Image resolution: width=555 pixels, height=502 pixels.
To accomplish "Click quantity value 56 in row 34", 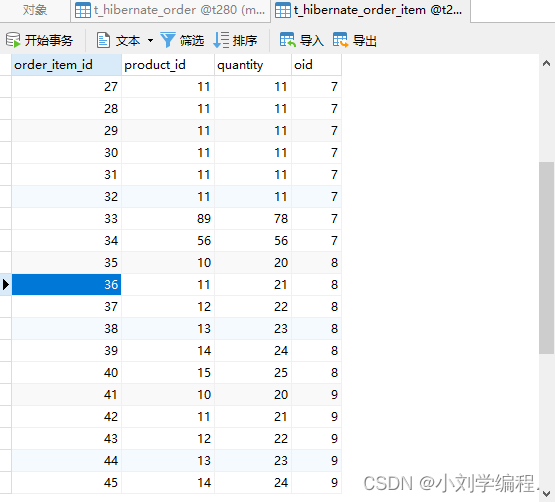I will click(x=281, y=241).
